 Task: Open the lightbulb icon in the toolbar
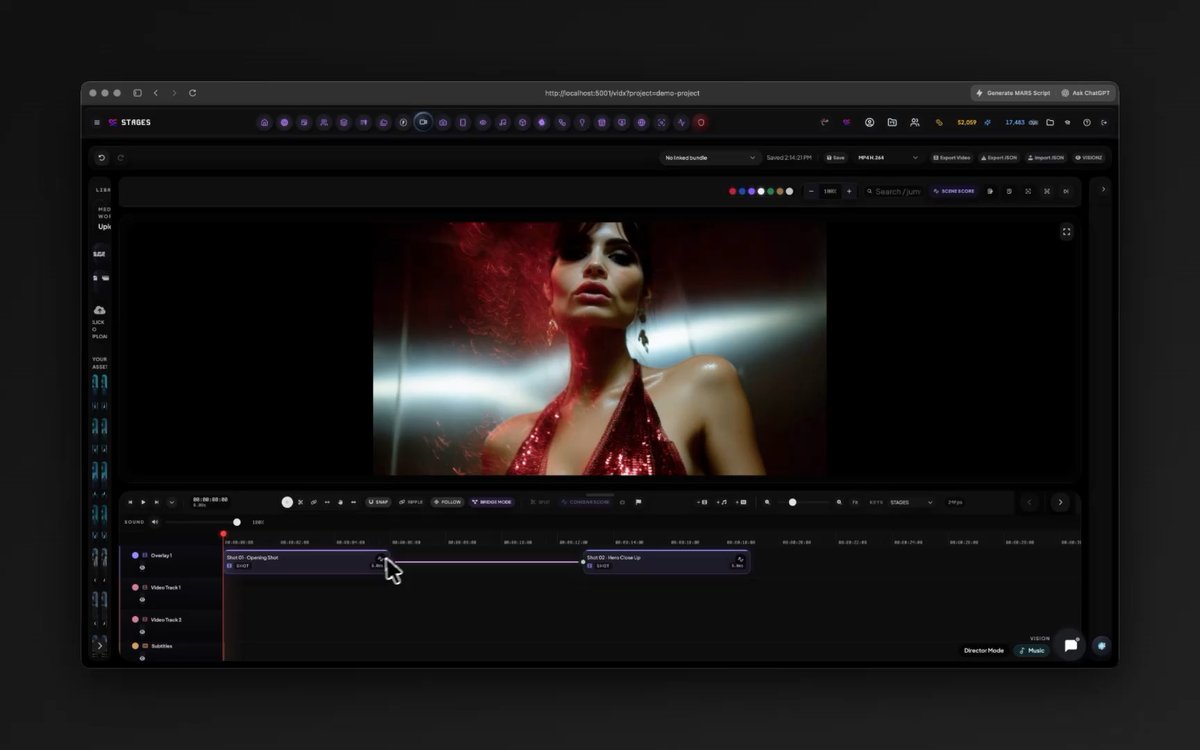click(x=582, y=122)
